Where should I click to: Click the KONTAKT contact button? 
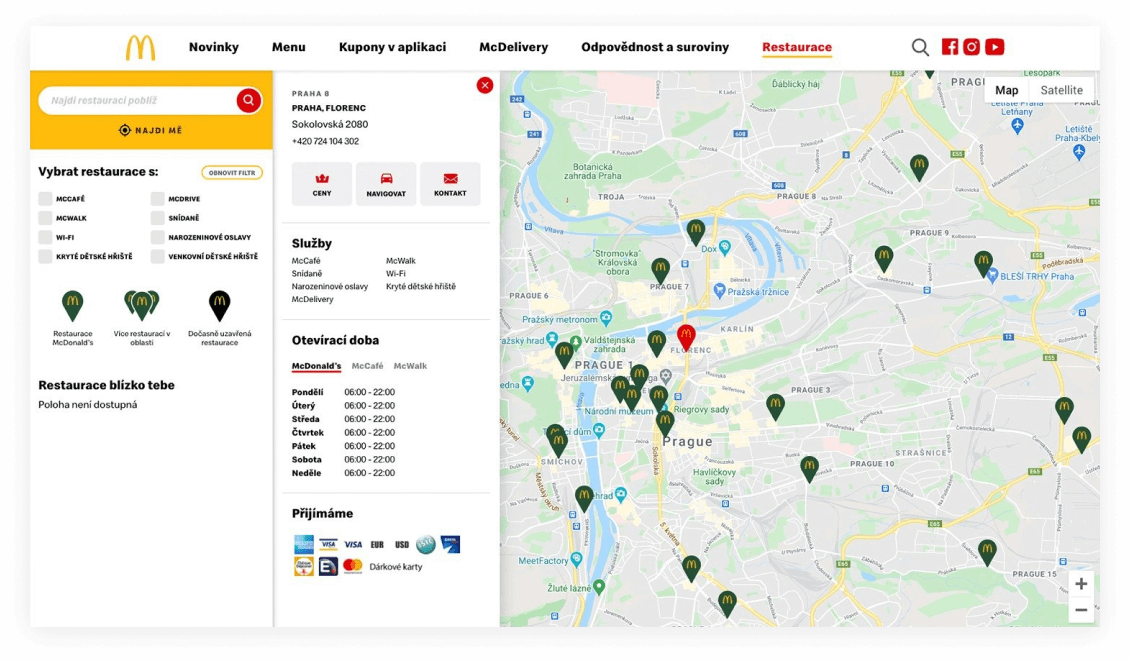pyautogui.click(x=450, y=184)
